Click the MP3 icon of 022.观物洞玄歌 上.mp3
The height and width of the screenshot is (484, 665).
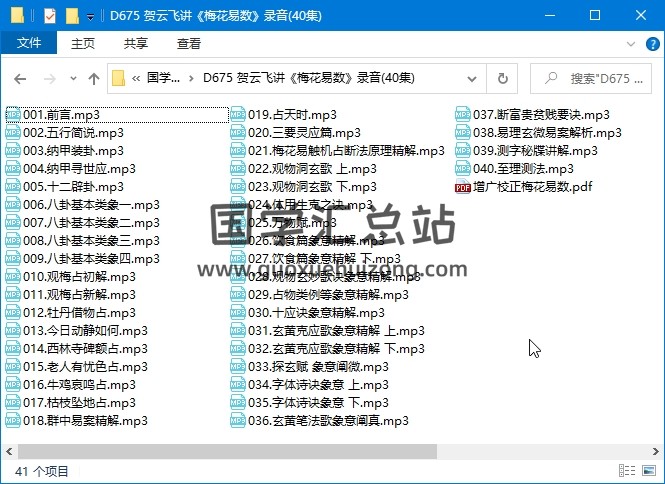238,169
